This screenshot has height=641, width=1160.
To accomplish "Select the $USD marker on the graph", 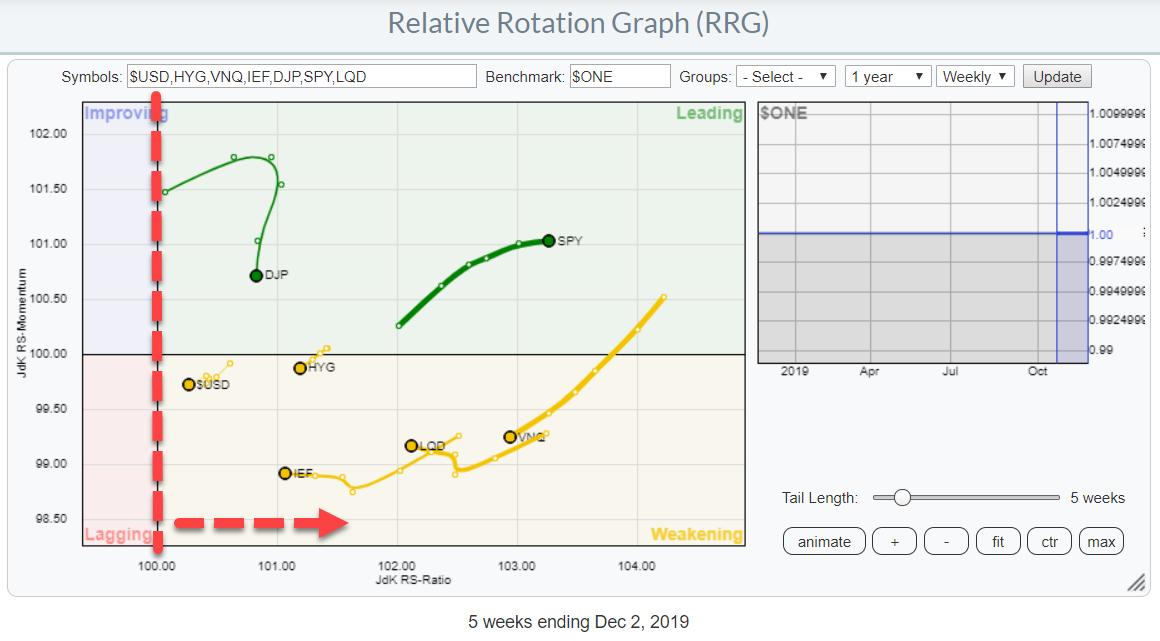I will click(x=189, y=384).
